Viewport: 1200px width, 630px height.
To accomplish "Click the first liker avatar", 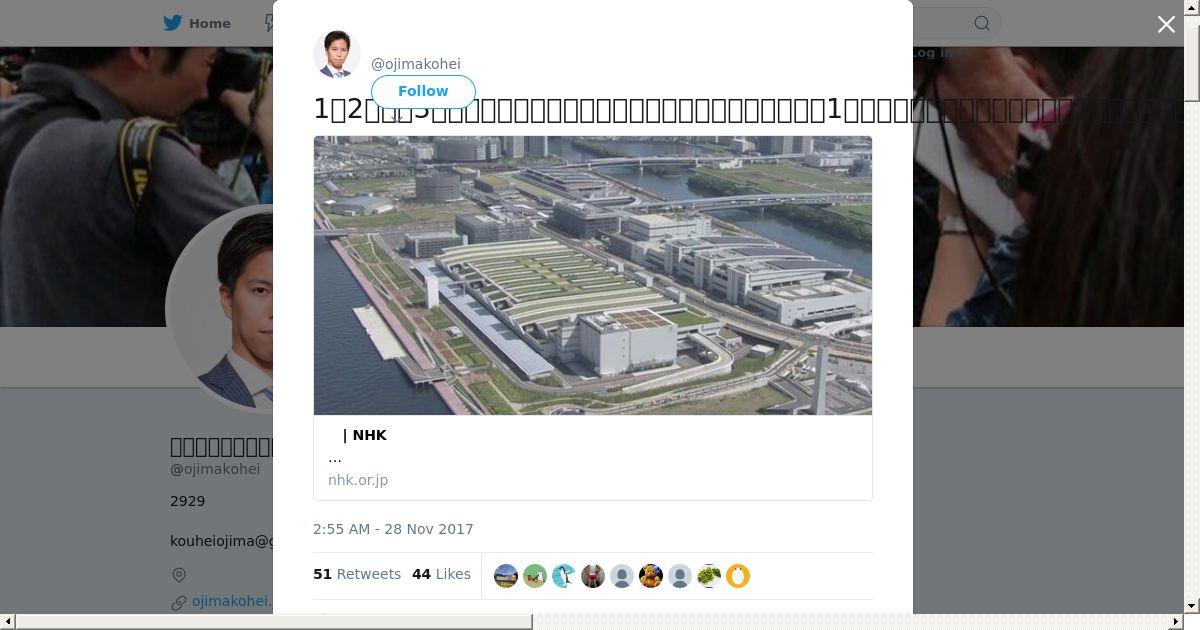I will click(506, 576).
